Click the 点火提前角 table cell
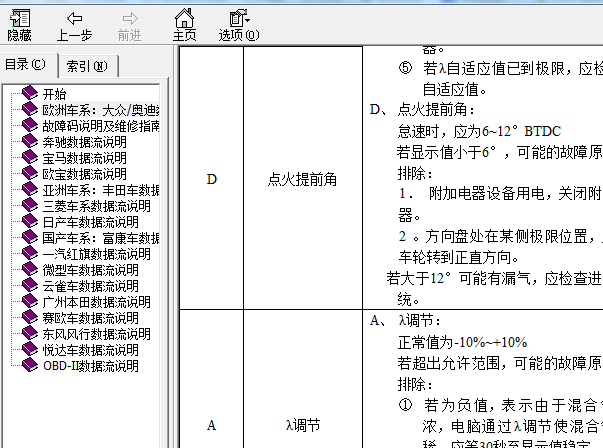 (x=303, y=179)
